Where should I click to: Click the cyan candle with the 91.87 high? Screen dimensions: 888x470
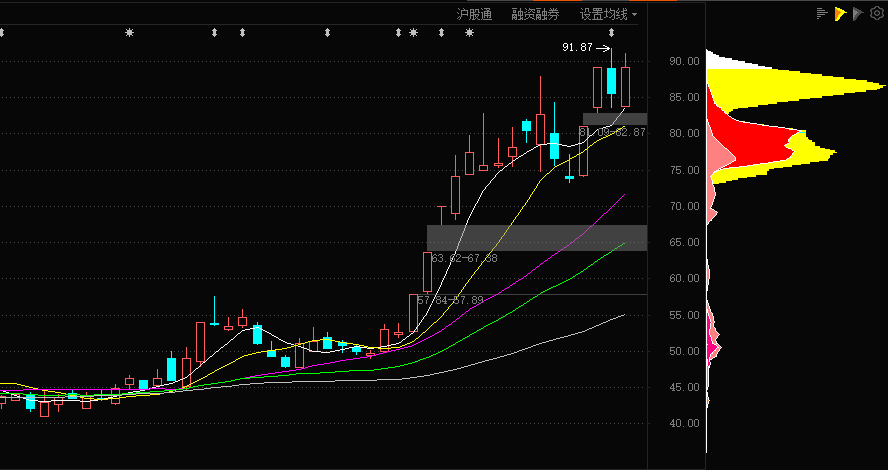tap(611, 81)
